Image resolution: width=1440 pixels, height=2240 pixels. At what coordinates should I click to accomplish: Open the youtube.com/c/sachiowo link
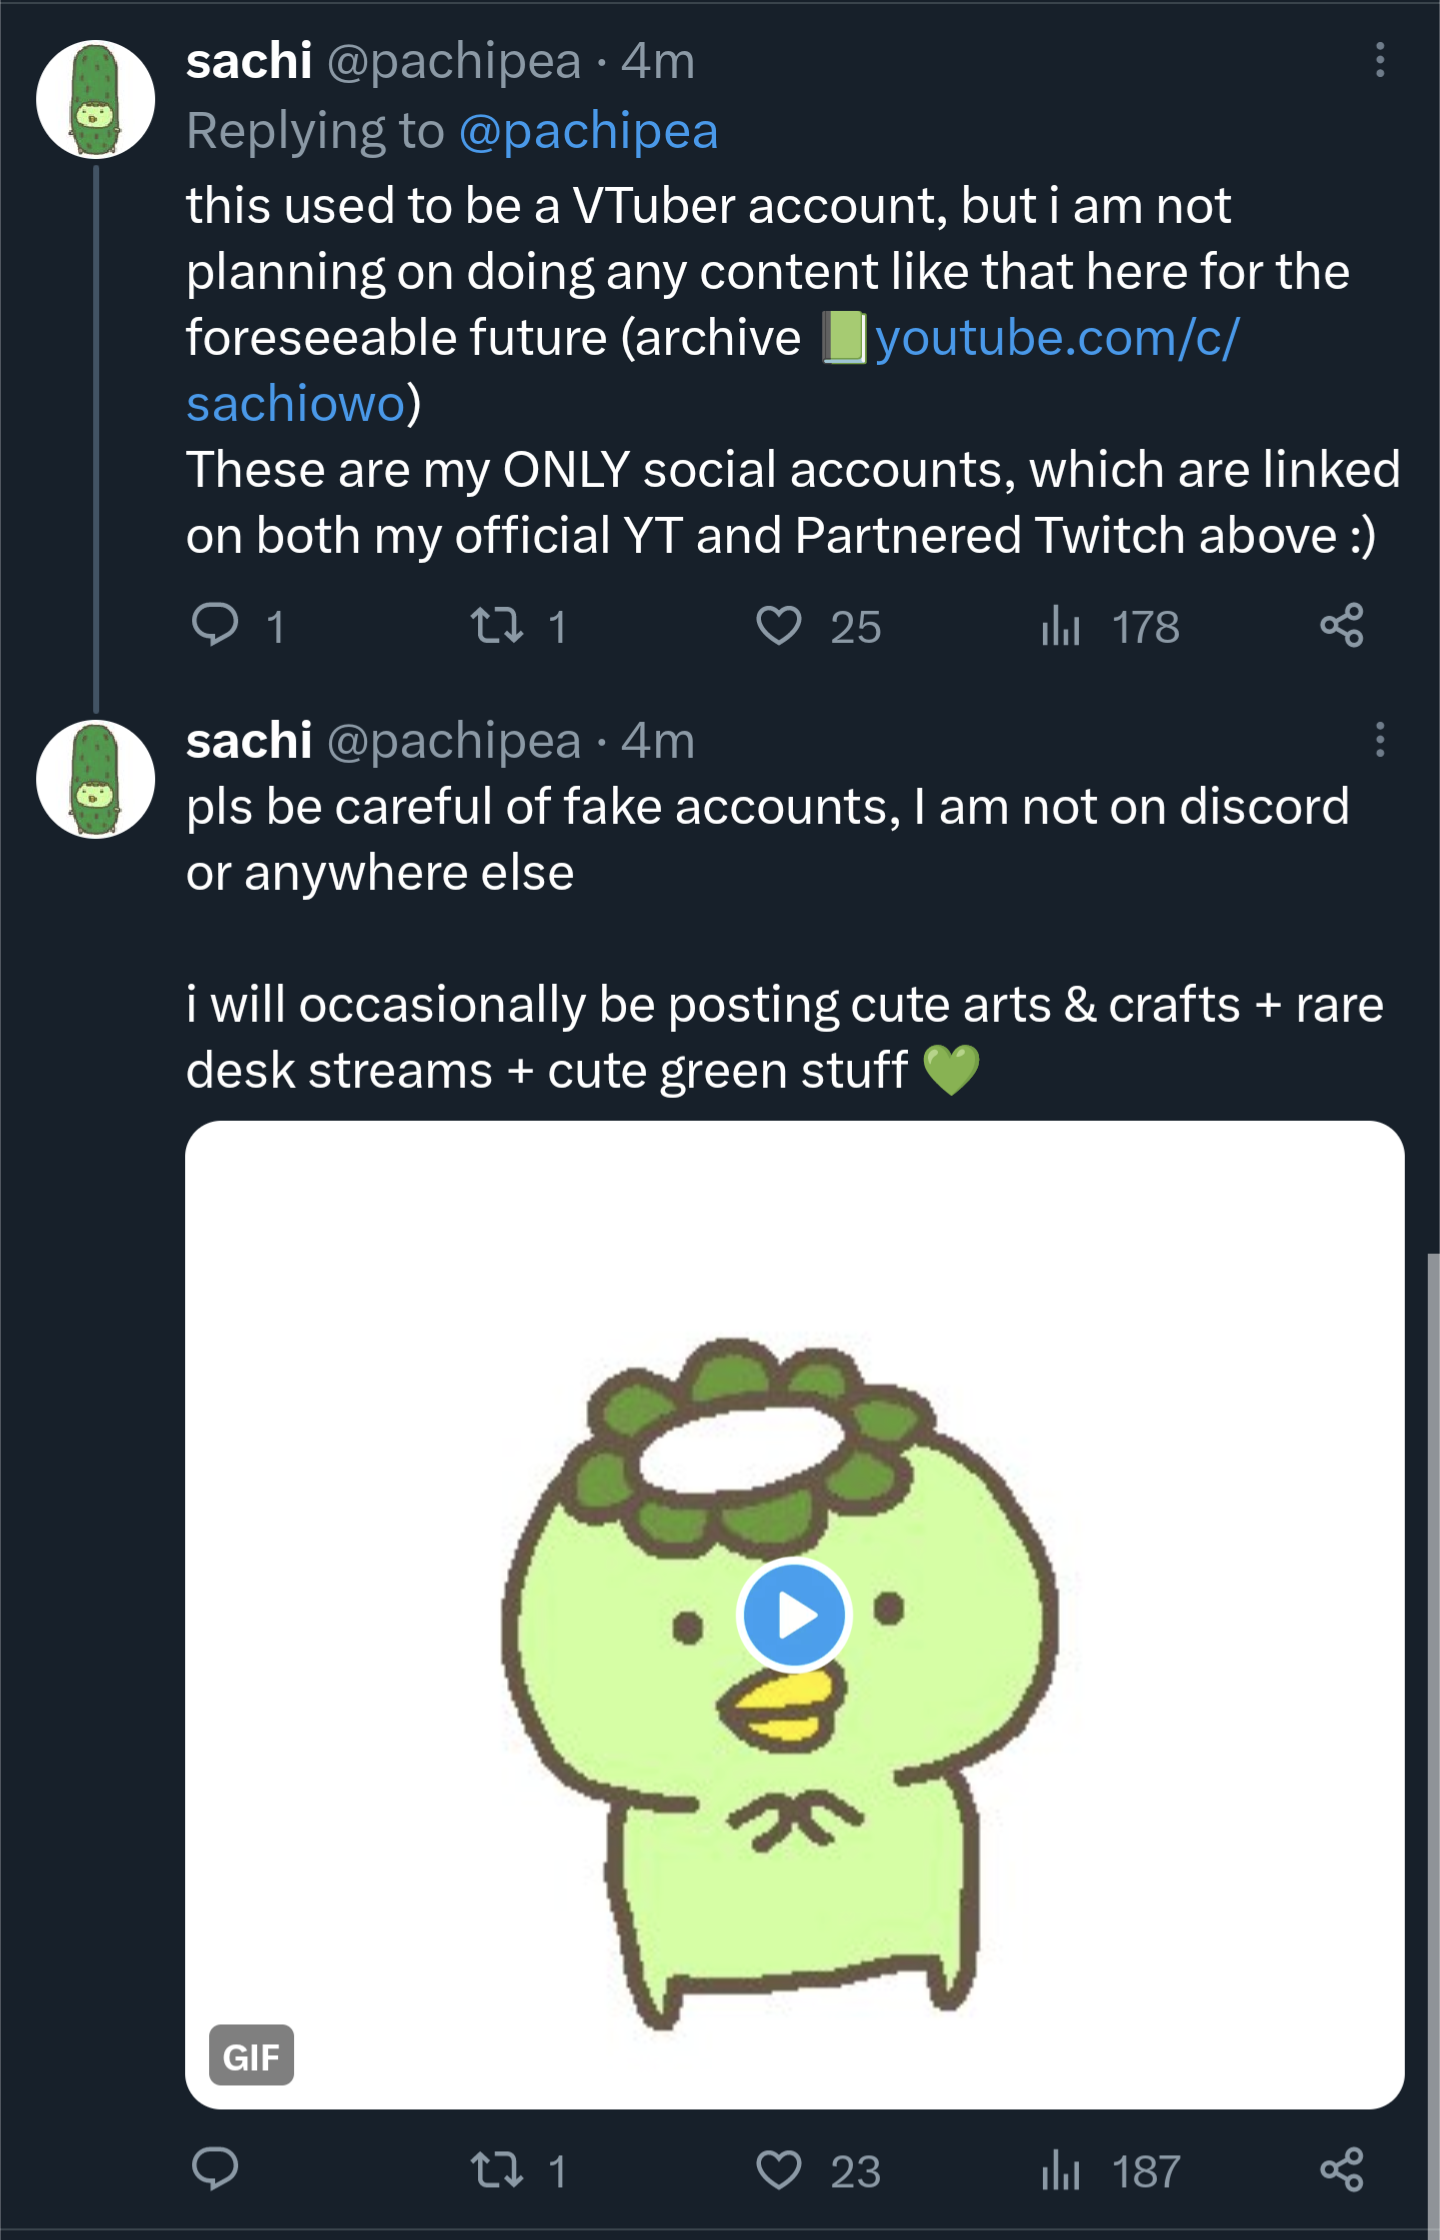coord(713,370)
